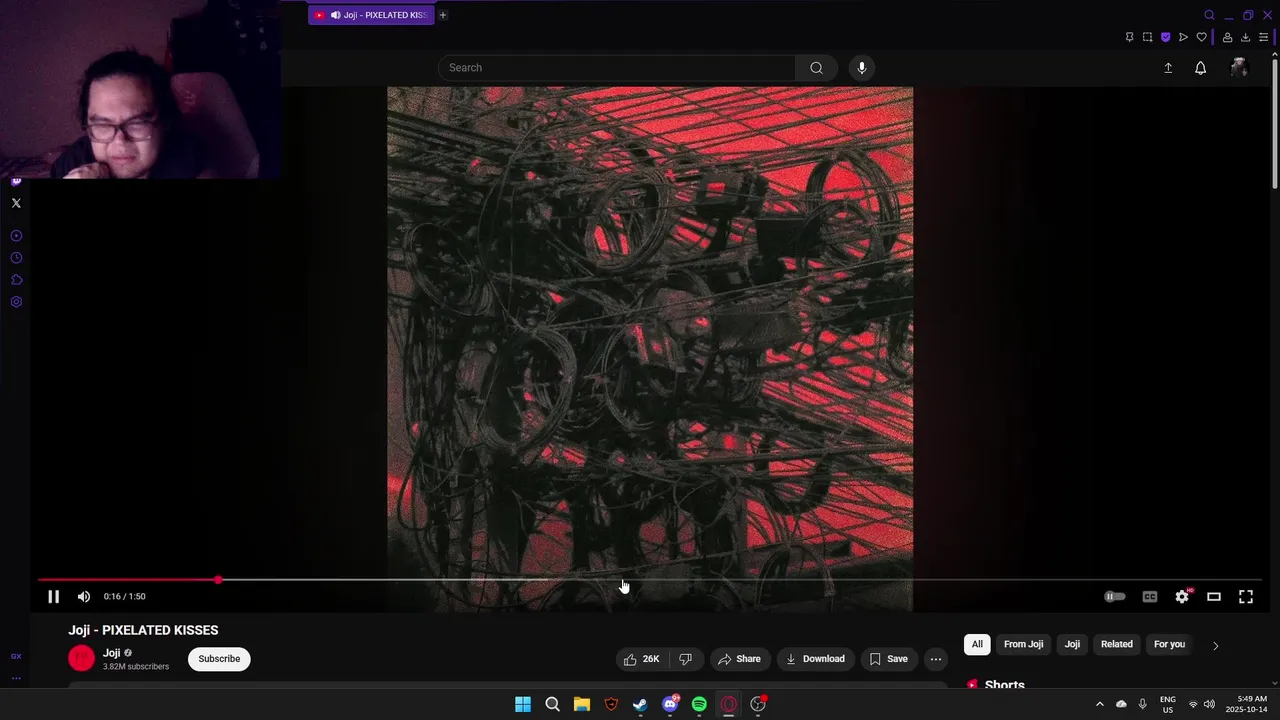Open Steam from the taskbar

point(640,704)
